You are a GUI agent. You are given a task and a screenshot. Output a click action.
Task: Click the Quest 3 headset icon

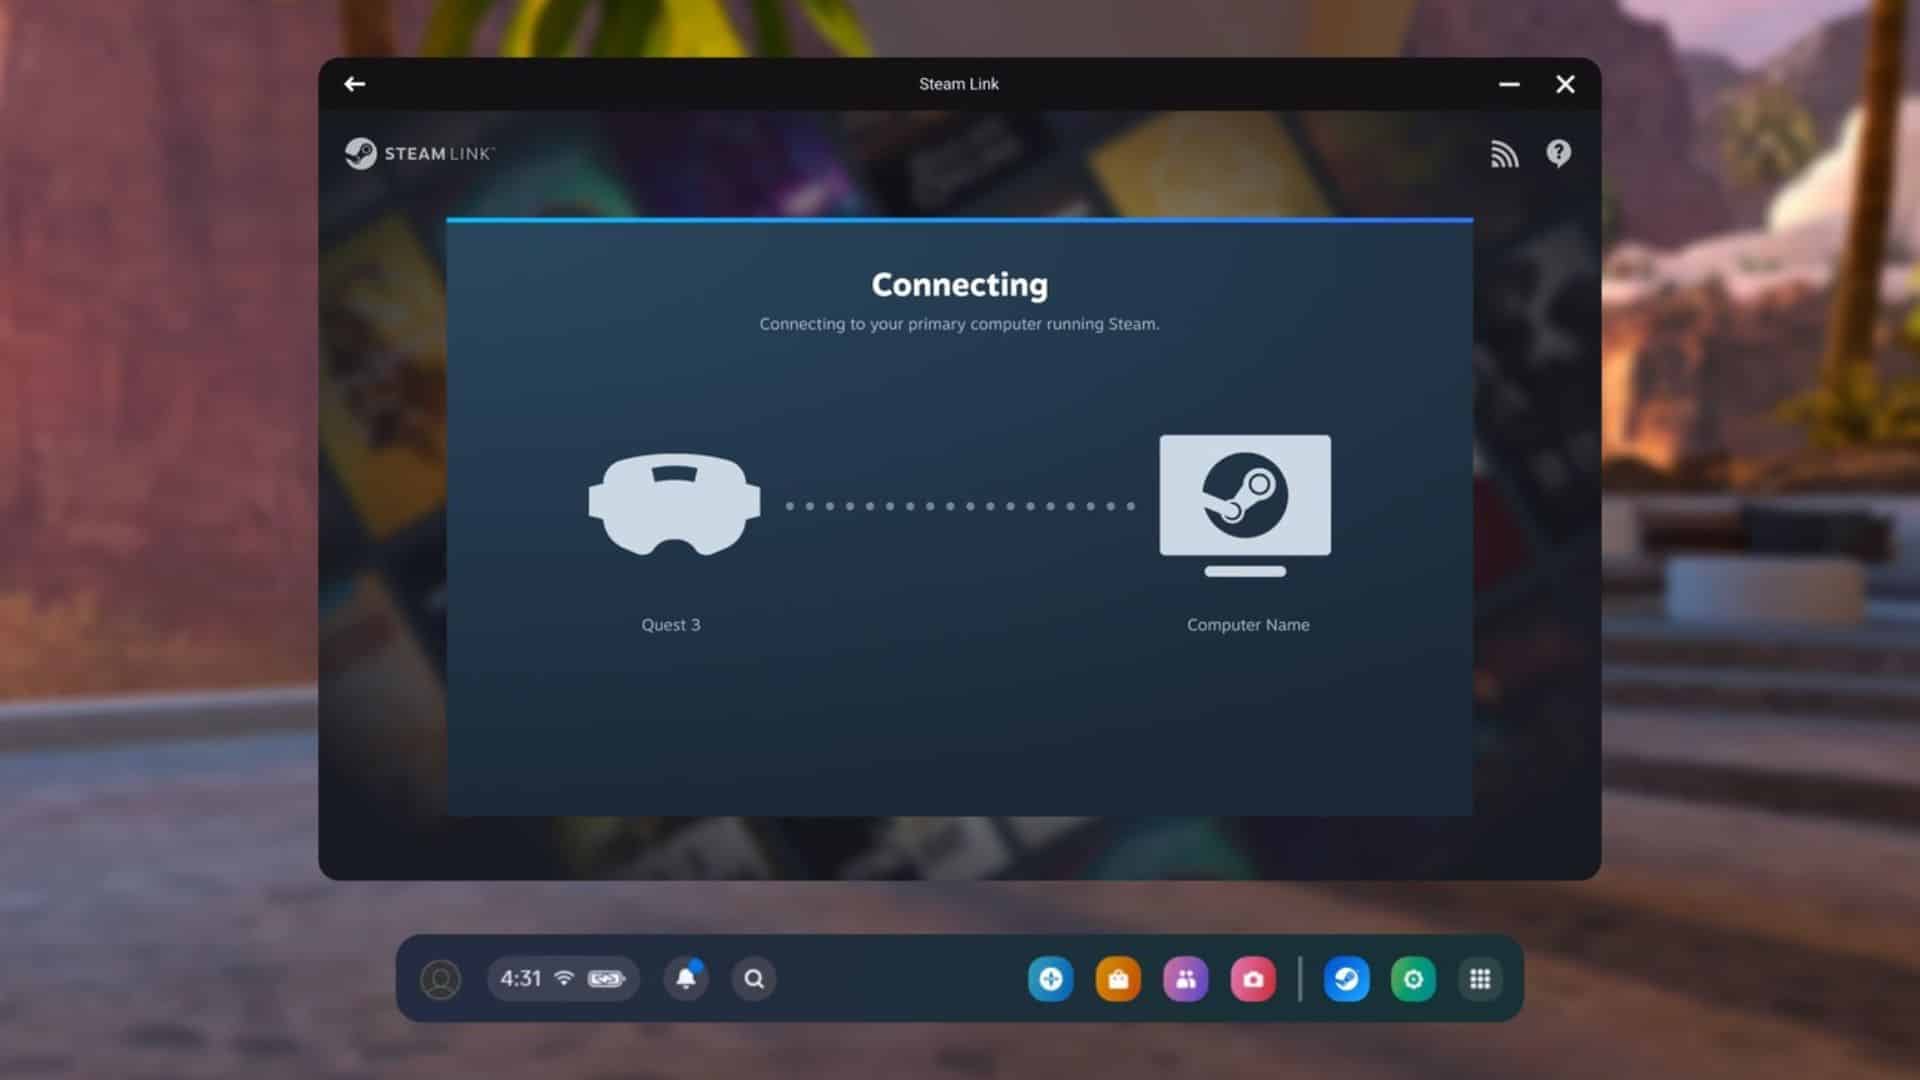(x=674, y=504)
